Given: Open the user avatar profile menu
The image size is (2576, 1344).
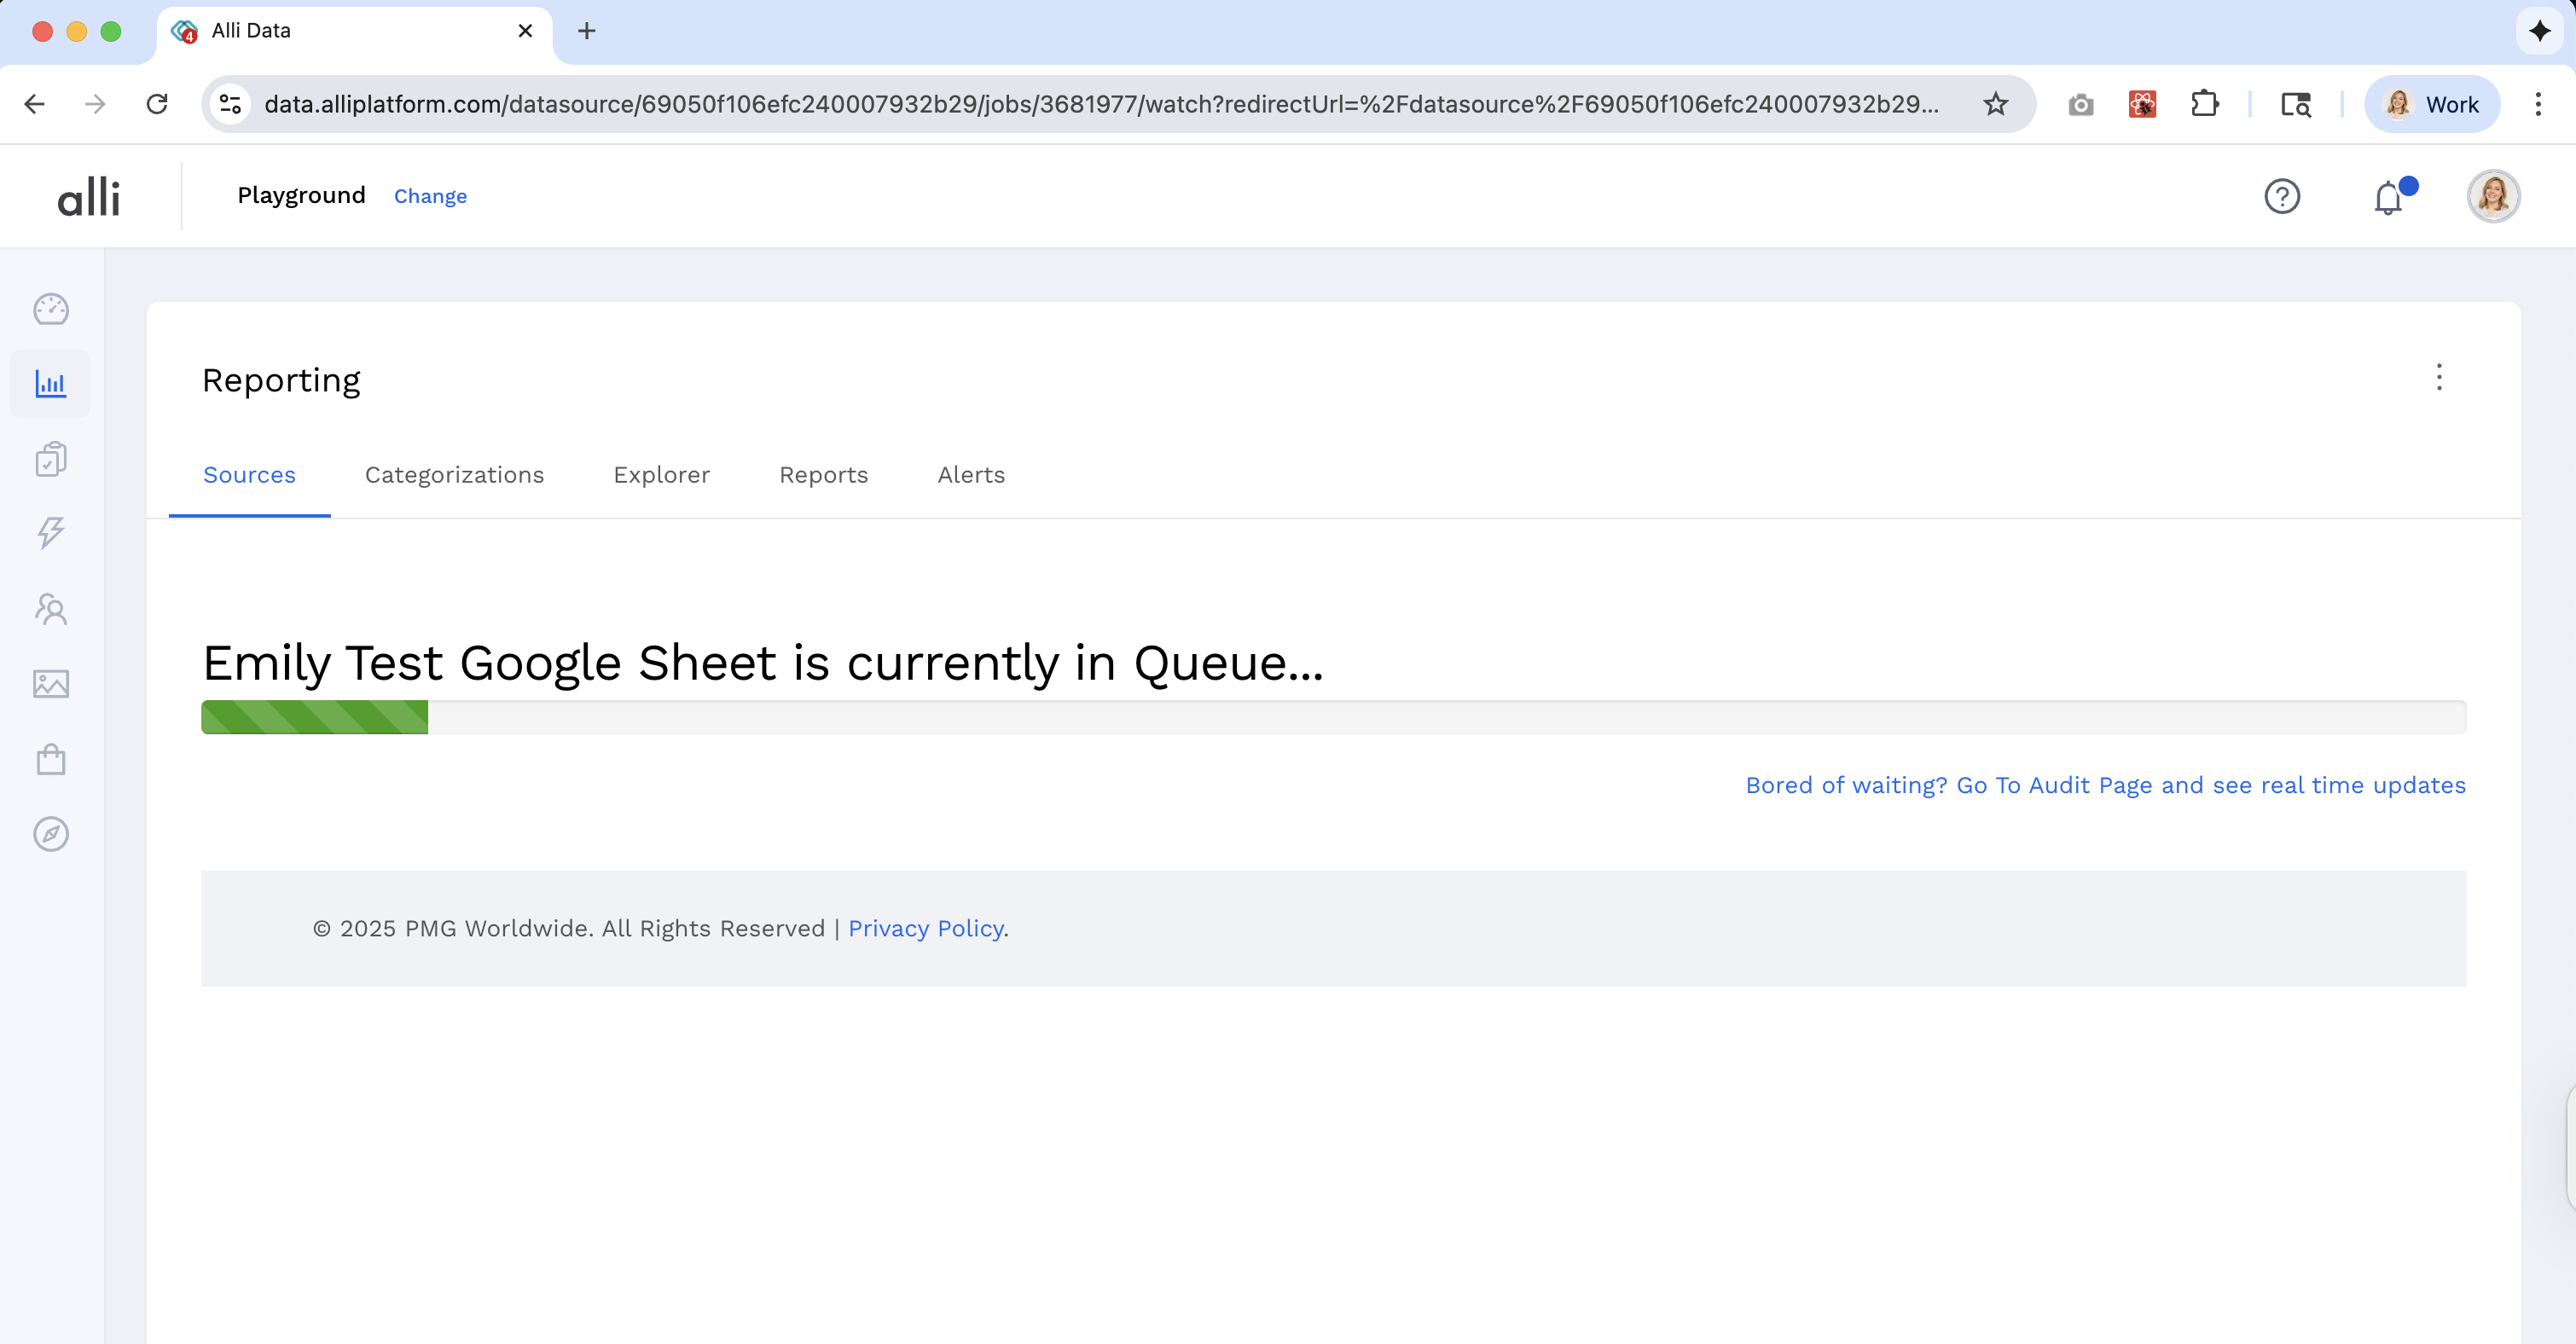Looking at the screenshot, I should [2493, 195].
